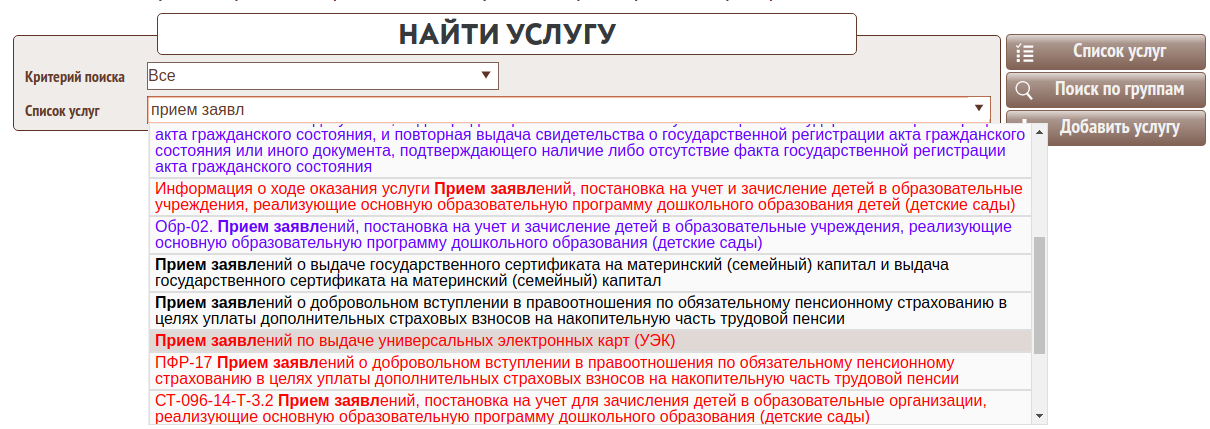Click the results list scrollbar thumb
The image size is (1210, 429).
1039,295
